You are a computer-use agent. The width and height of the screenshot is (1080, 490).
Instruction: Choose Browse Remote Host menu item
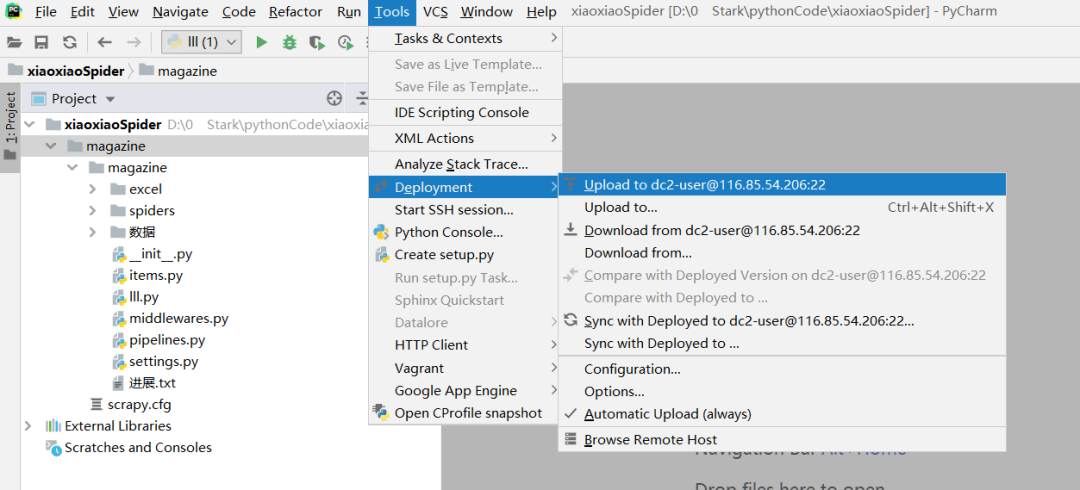[x=650, y=440]
